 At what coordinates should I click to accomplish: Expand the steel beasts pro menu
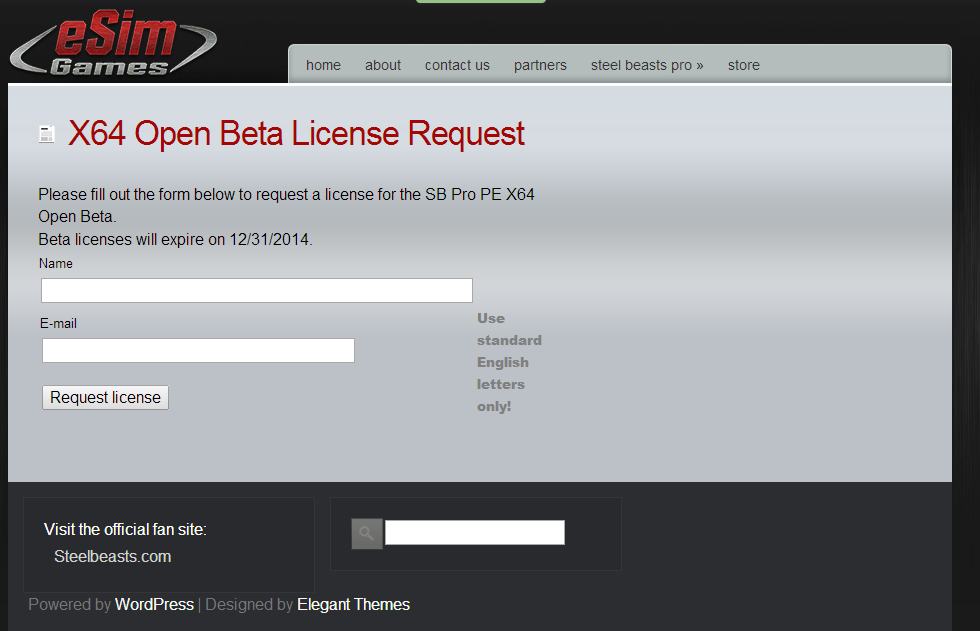[647, 65]
